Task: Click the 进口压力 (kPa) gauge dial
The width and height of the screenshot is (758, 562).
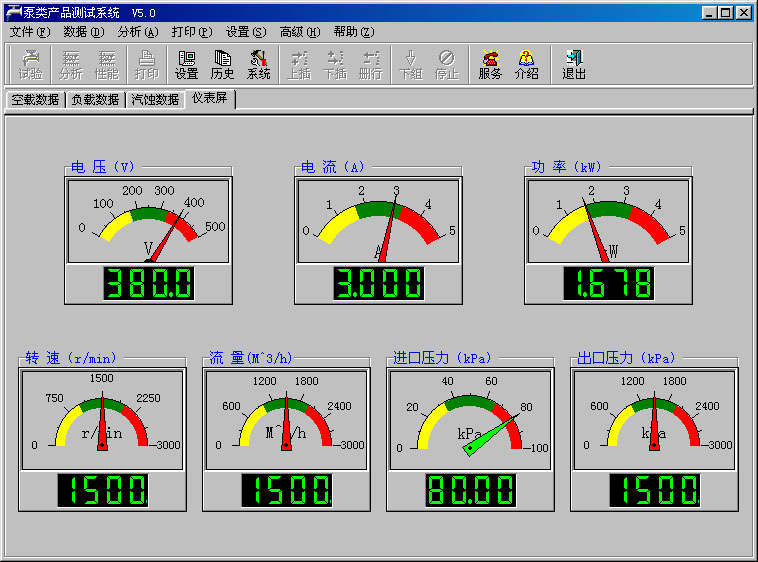Action: point(470,420)
